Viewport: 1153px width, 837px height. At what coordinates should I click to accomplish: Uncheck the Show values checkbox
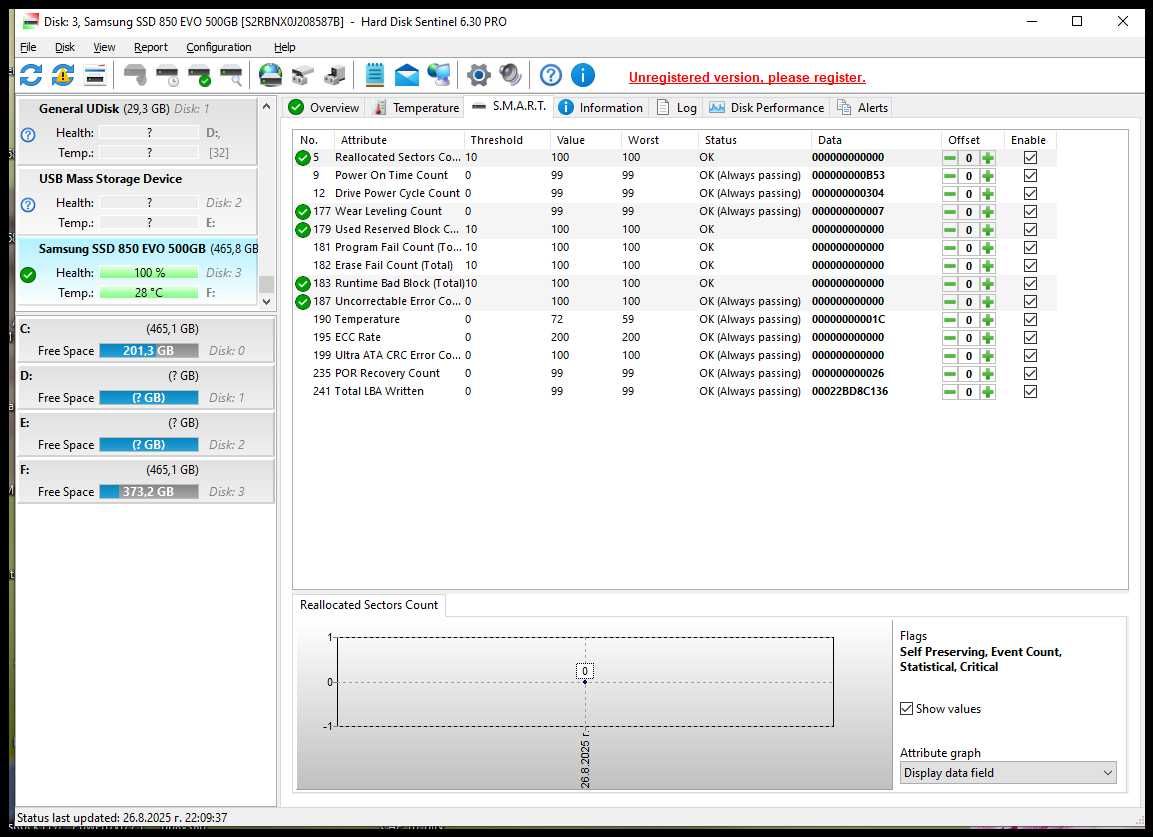(907, 708)
